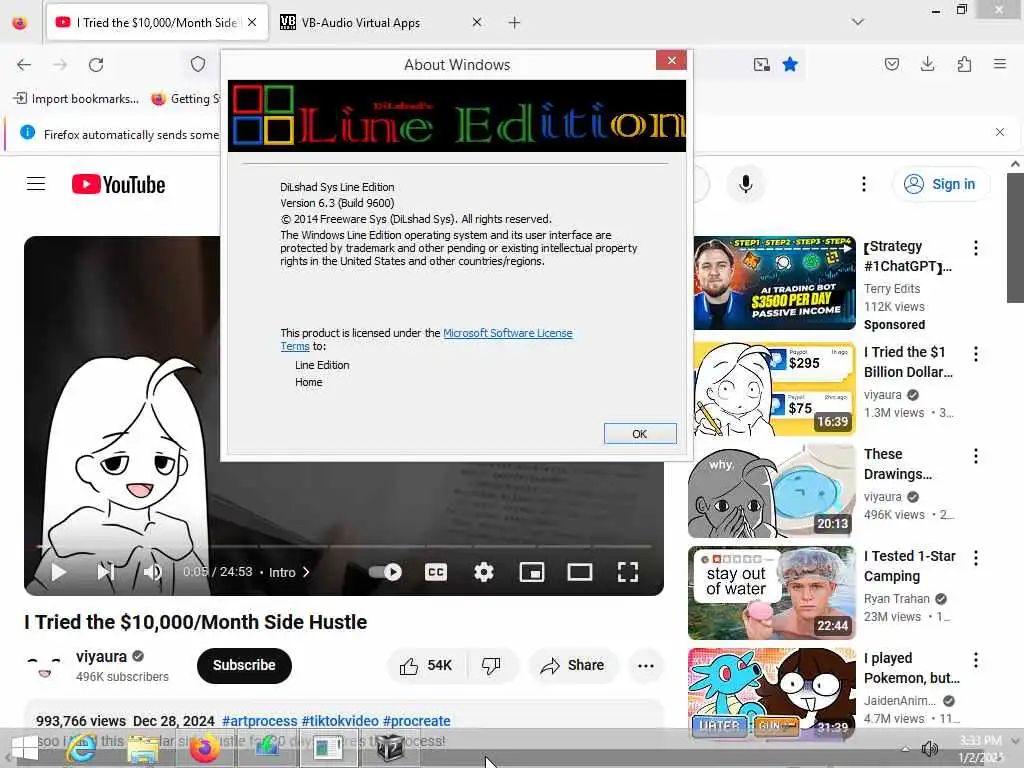
Task: Show the list of all tabs
Action: tap(858, 22)
